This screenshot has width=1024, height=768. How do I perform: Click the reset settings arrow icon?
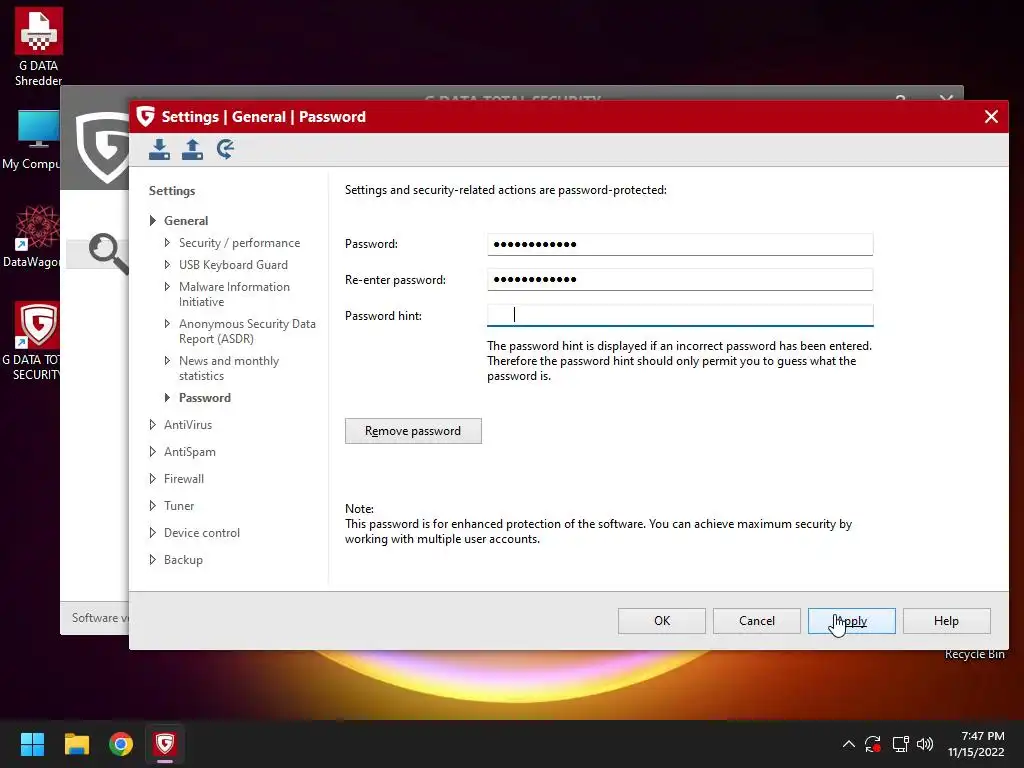tap(225, 150)
